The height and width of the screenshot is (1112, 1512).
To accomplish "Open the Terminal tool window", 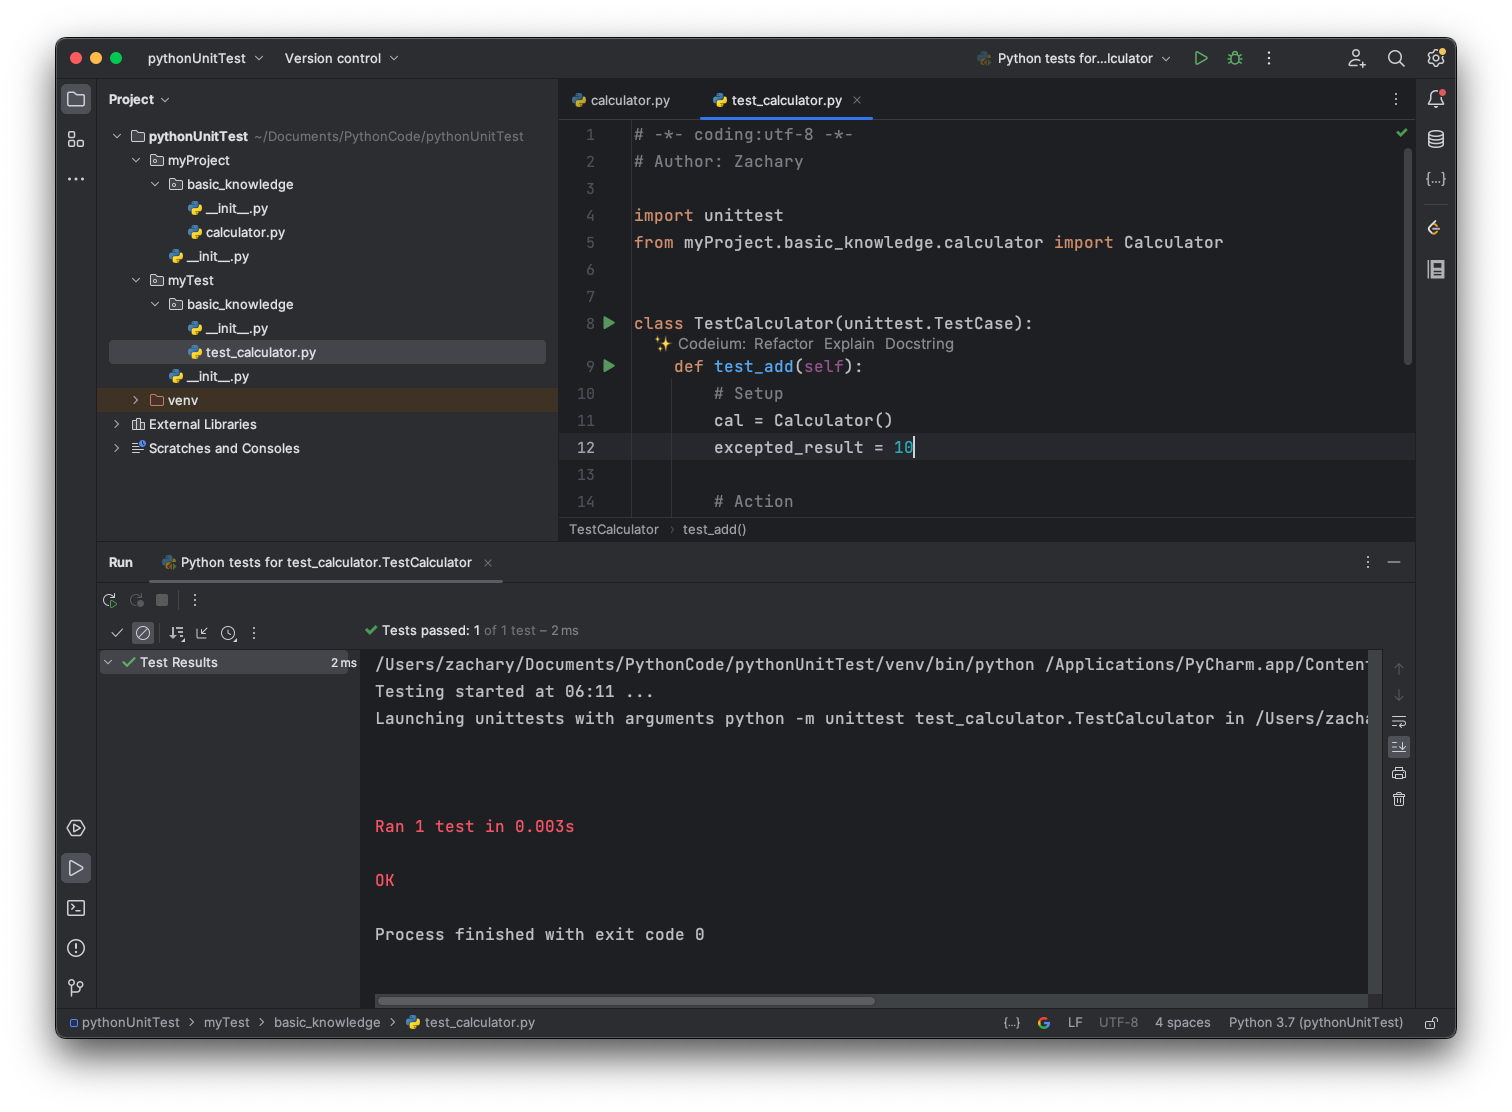I will point(76,908).
